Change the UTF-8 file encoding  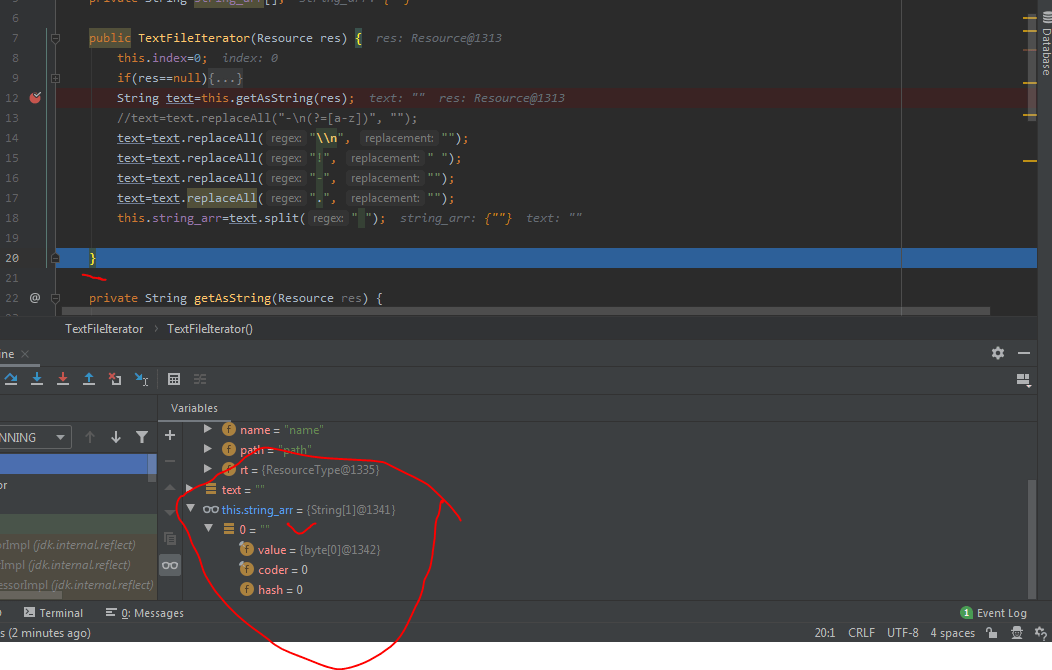902,632
